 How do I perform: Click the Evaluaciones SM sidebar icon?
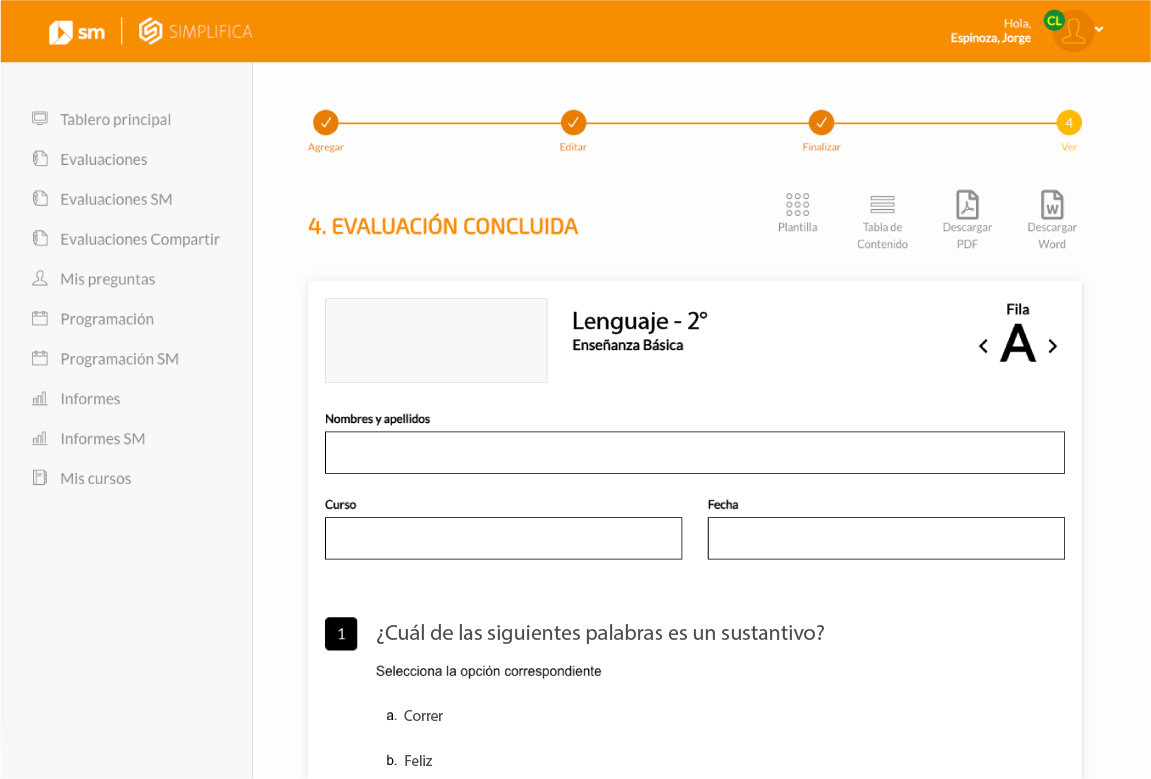(x=40, y=198)
